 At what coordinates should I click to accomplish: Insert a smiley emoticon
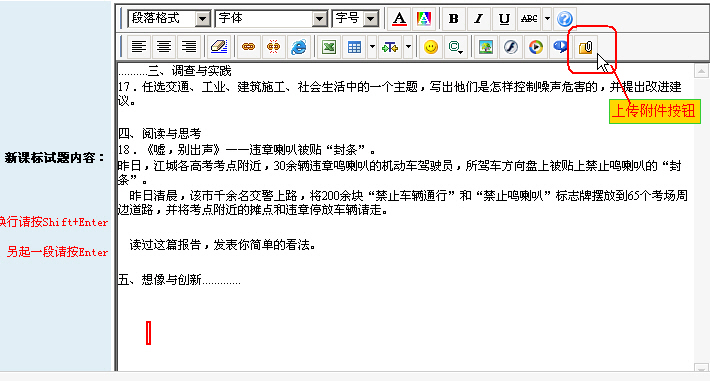(431, 47)
